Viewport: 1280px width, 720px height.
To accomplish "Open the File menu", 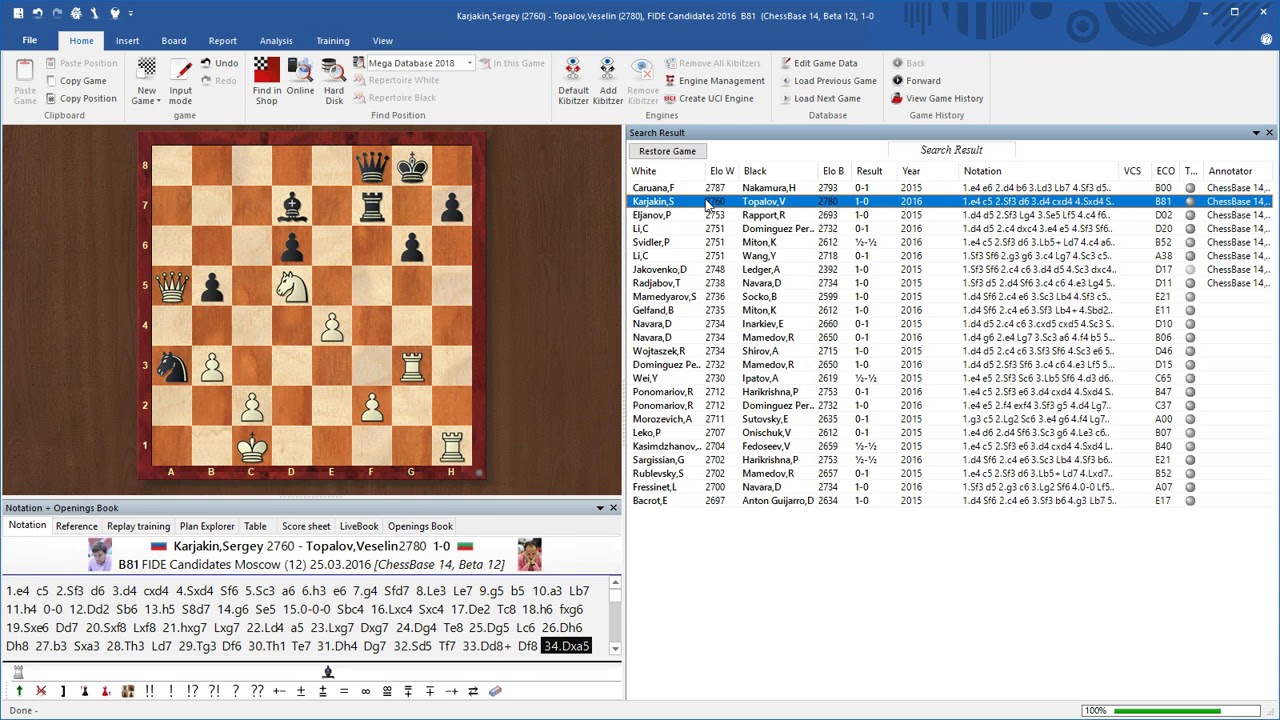I will [x=29, y=41].
